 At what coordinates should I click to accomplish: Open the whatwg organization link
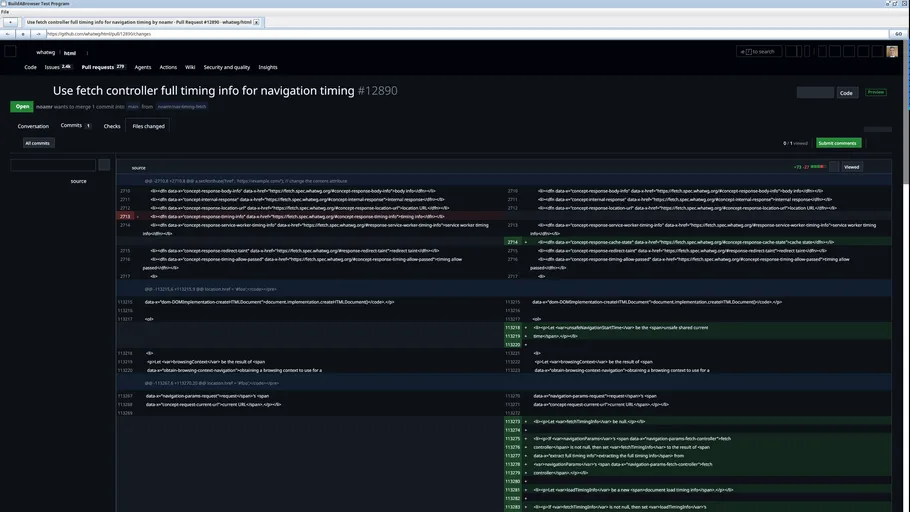pos(45,52)
